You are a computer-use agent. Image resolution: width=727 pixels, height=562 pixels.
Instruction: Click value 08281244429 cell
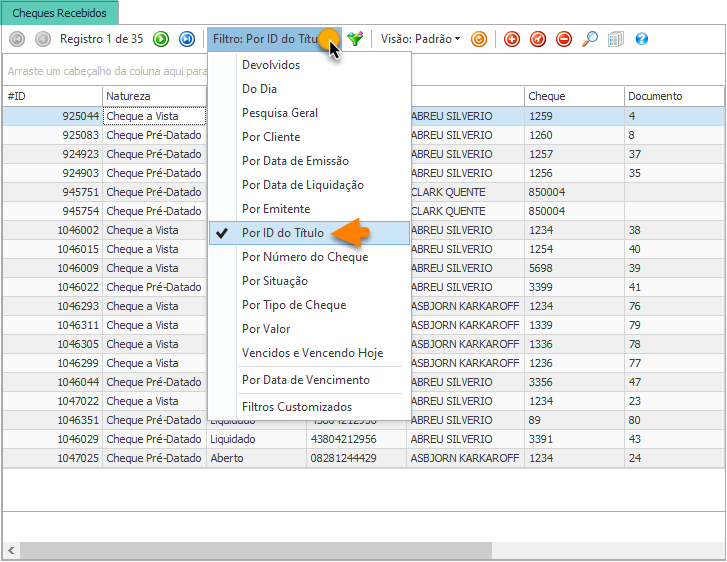[356, 458]
